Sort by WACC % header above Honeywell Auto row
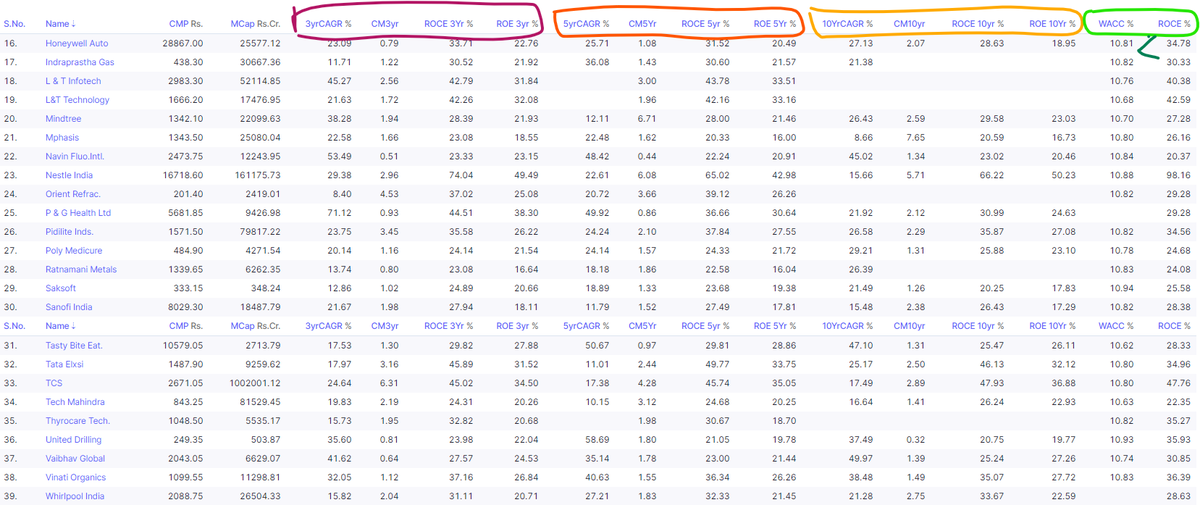1200x505 pixels. pyautogui.click(x=1116, y=22)
